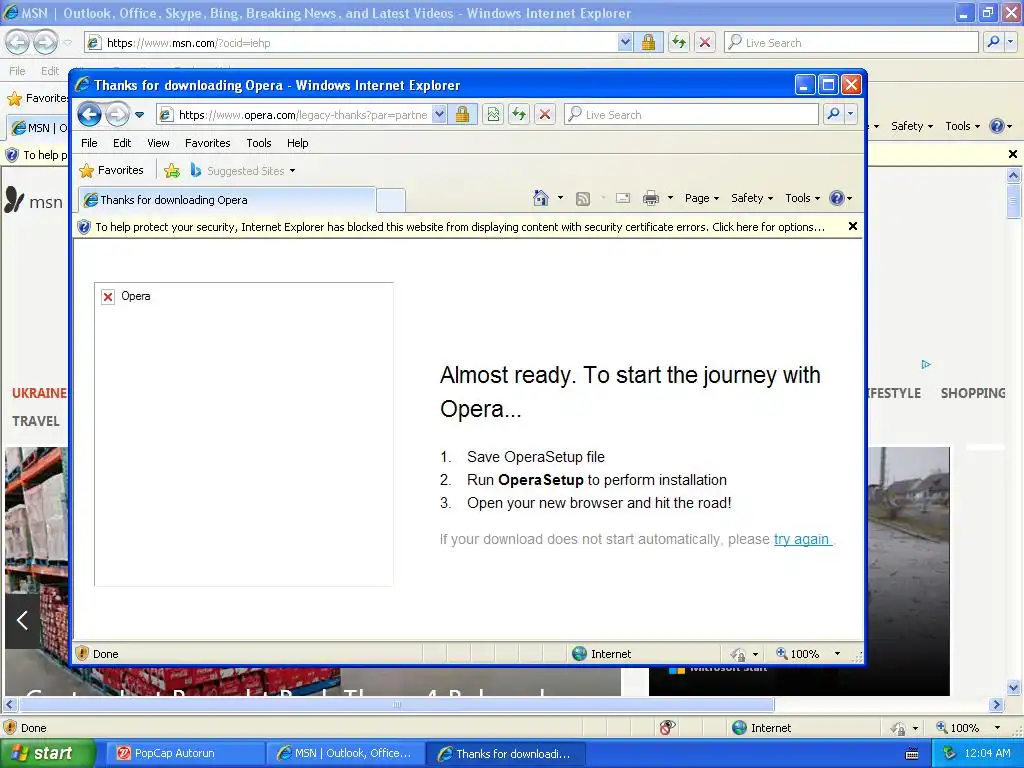Click Live Search box in MSN window
1024x768 pixels.
click(x=851, y=43)
